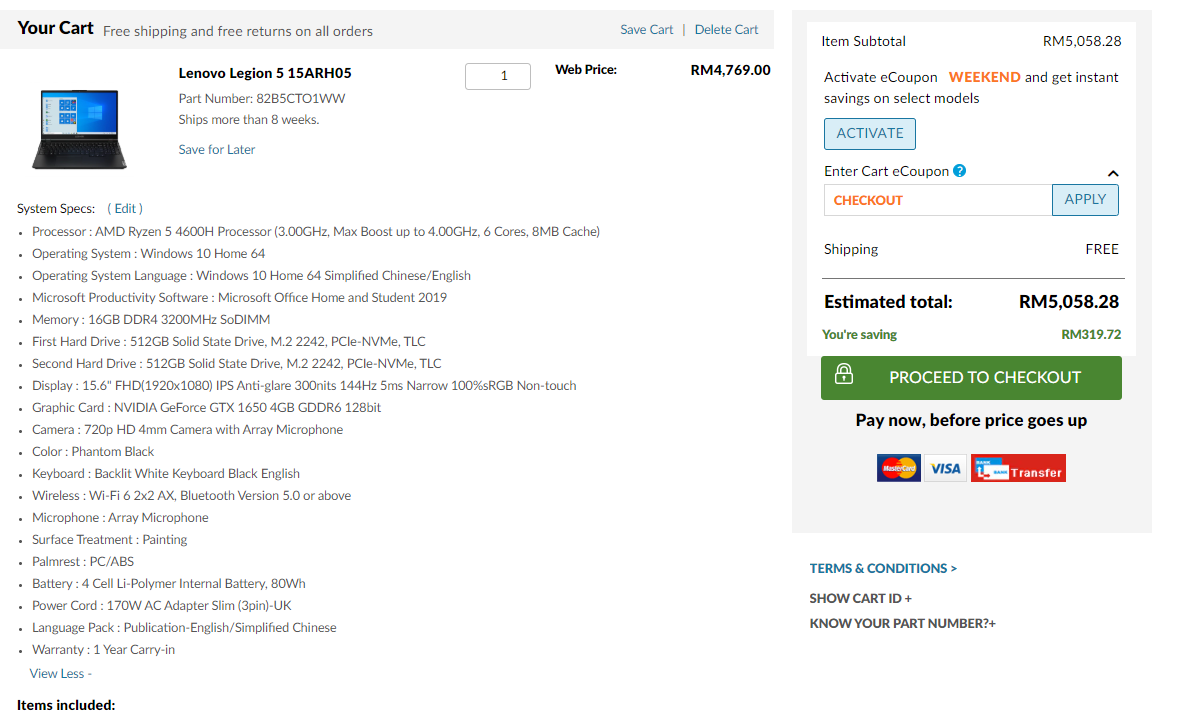Screen dimensions: 1183x712
Task: Click the Lenovo Legion laptop thumbnail
Action: coord(79,128)
